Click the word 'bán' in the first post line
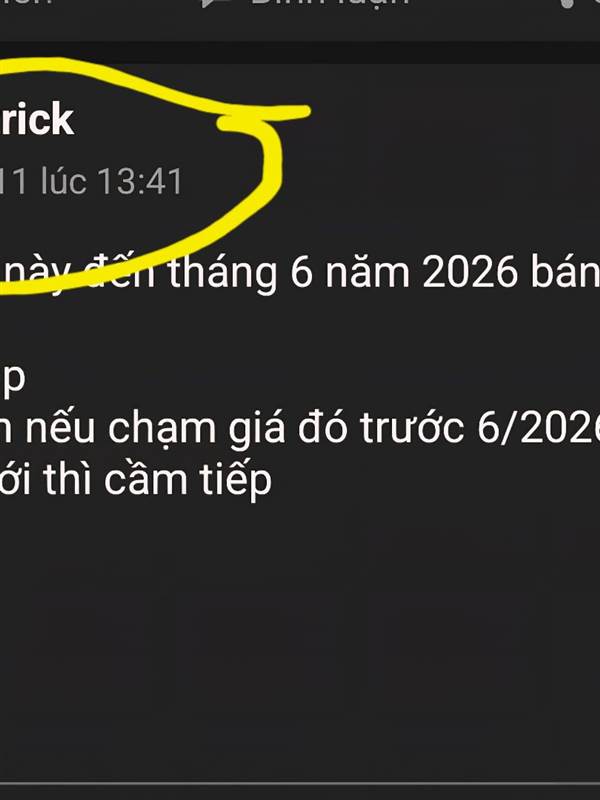 [565, 272]
